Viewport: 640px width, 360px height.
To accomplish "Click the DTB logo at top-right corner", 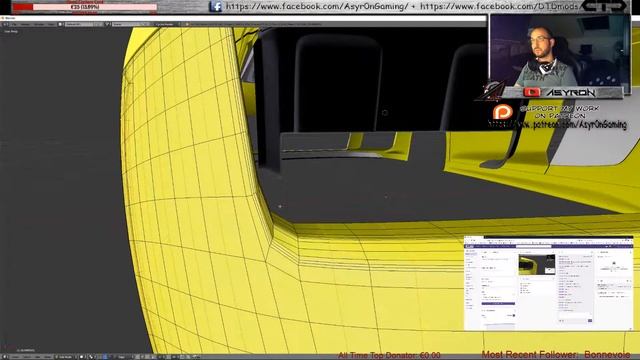I will click(x=604, y=6).
